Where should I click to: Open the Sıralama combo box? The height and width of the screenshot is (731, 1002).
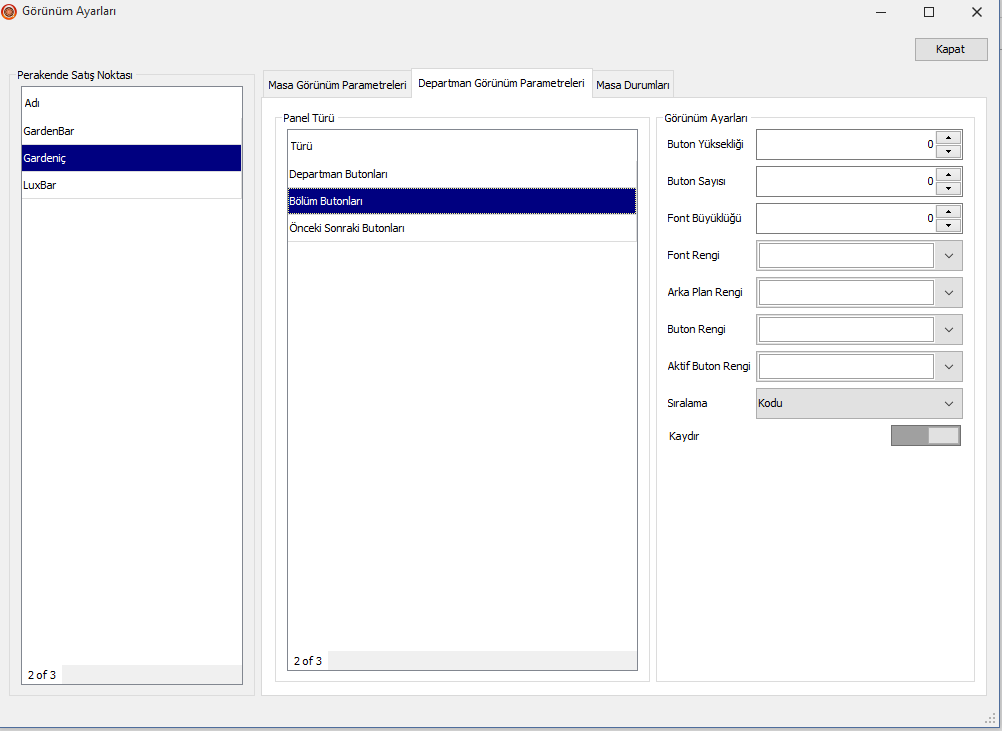(859, 403)
